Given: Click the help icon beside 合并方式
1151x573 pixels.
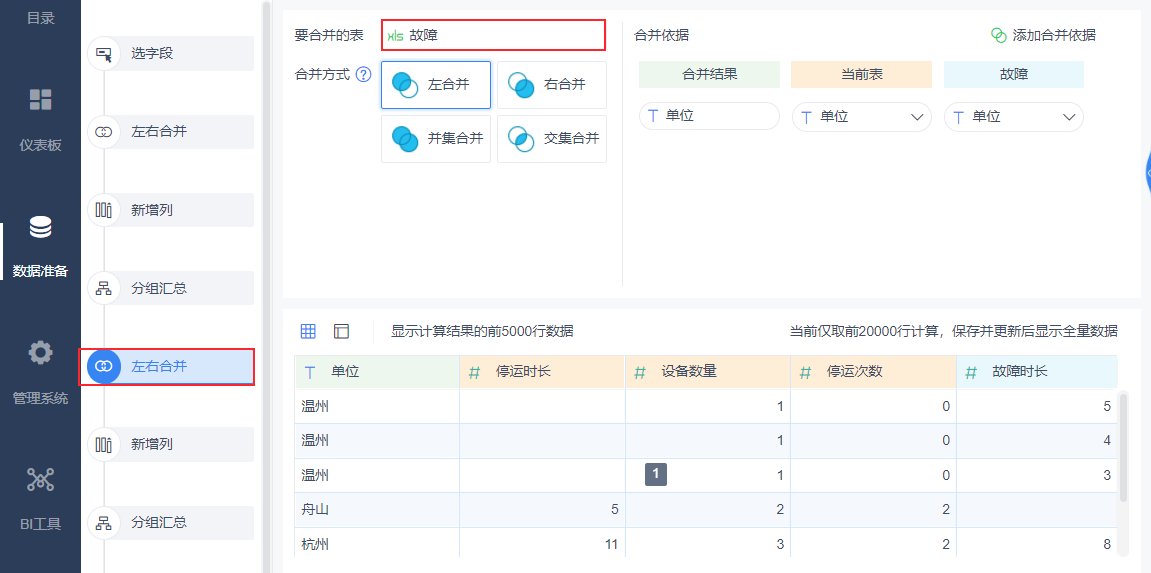Looking at the screenshot, I should 363,74.
